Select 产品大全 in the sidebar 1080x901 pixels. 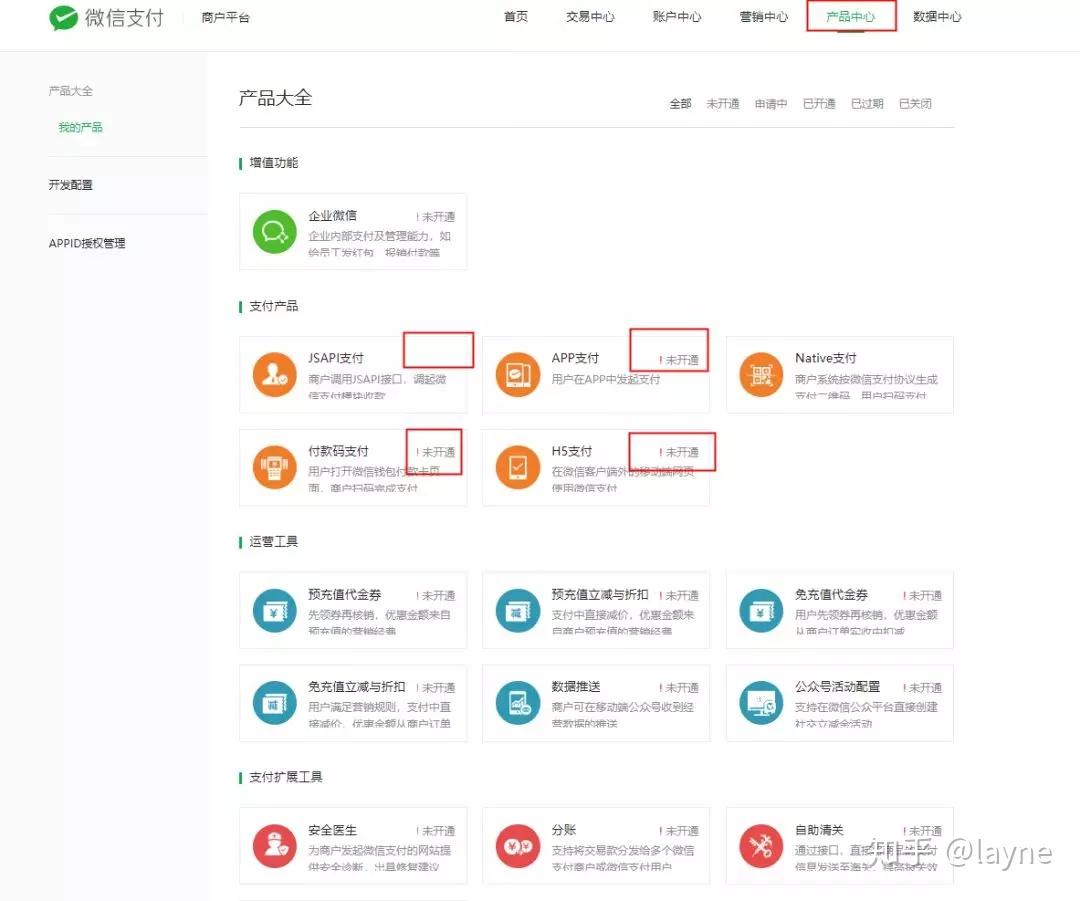pos(70,91)
